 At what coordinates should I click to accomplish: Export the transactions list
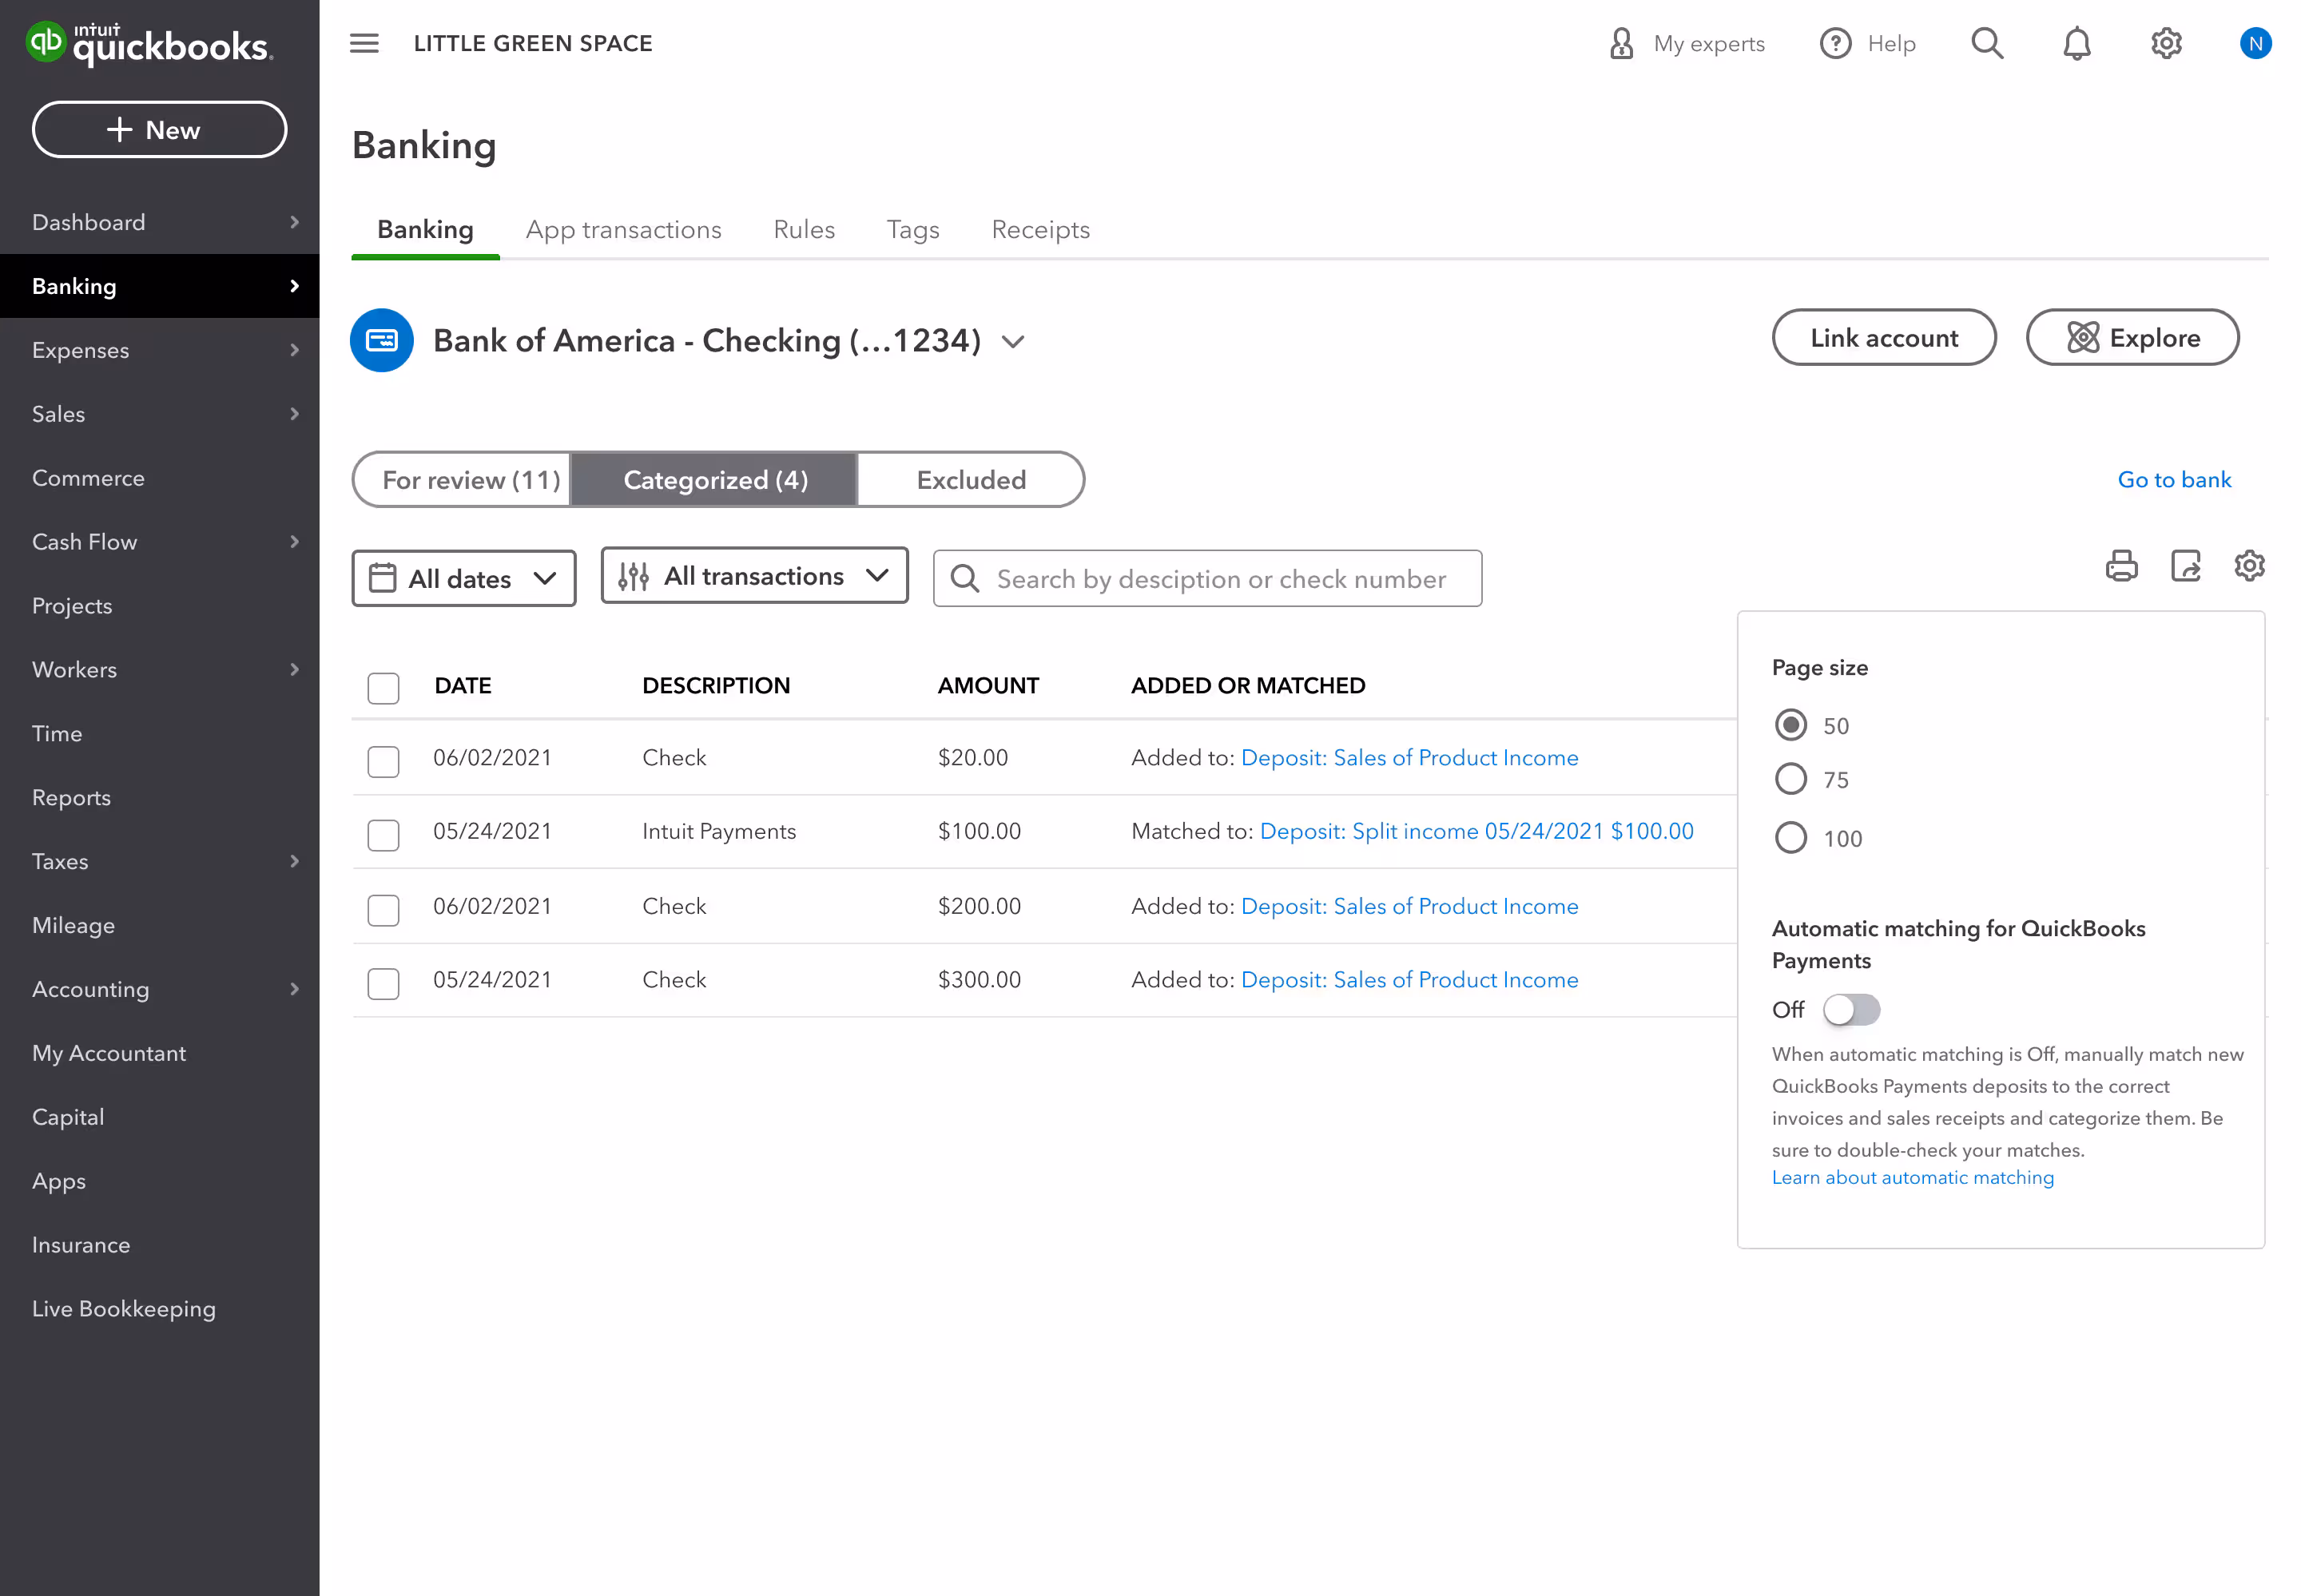click(2185, 566)
